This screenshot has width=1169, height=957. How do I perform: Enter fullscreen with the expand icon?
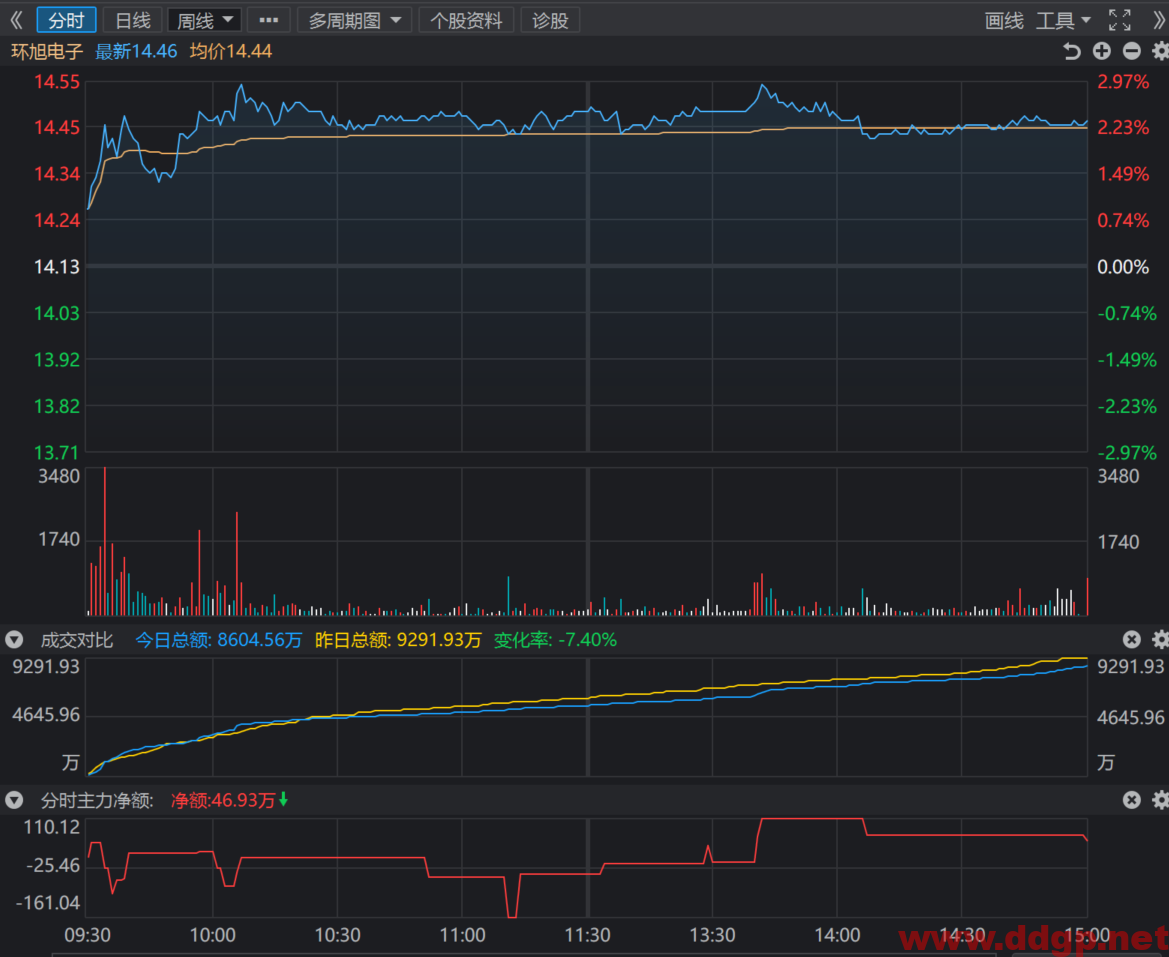pyautogui.click(x=1119, y=20)
